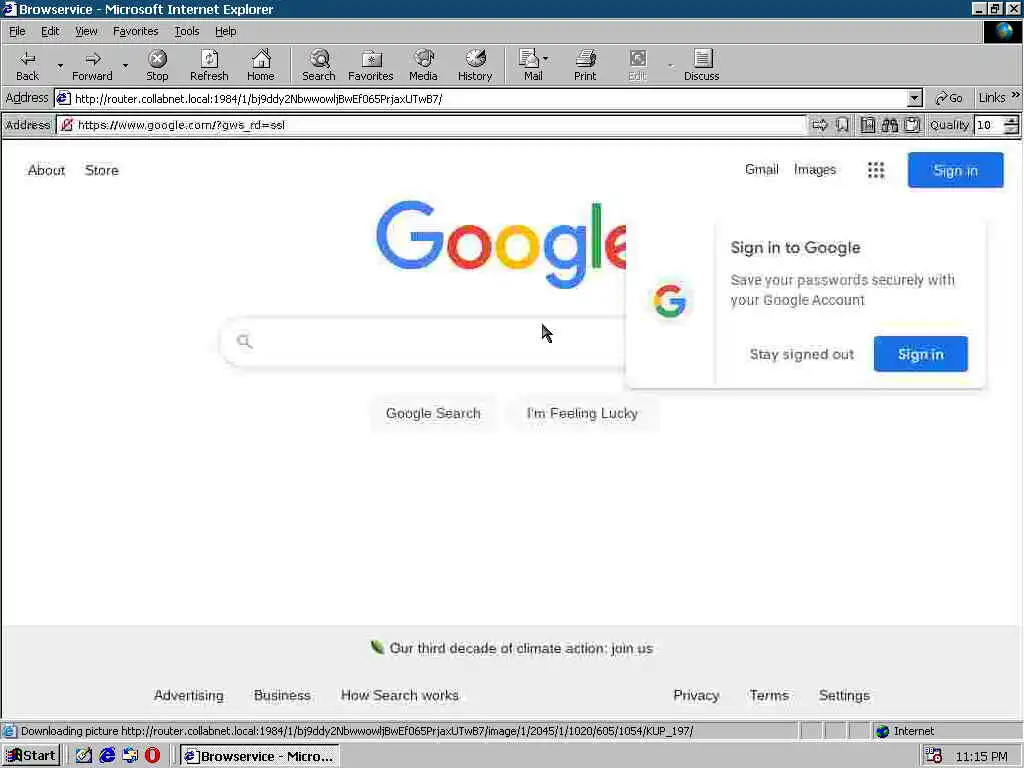This screenshot has height=768, width=1024.
Task: Open the Search toolbar pane
Action: click(x=319, y=65)
